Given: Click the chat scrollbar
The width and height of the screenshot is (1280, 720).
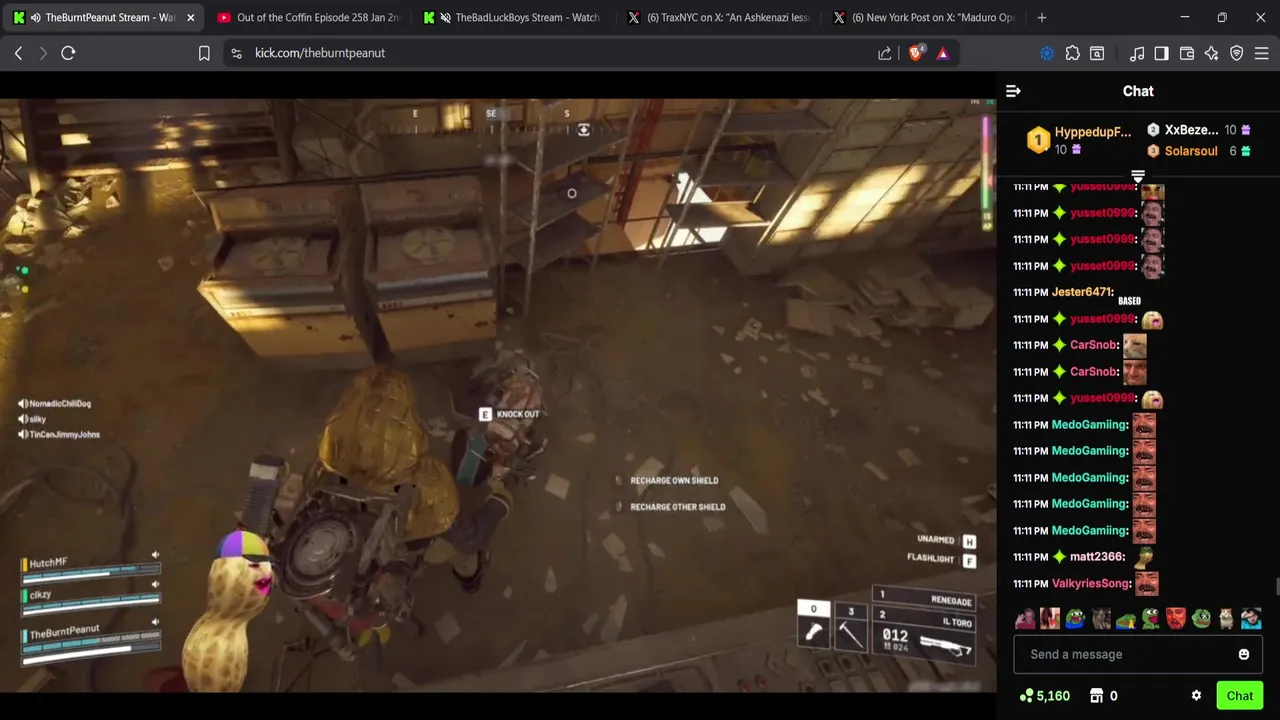Looking at the screenshot, I should click(x=1277, y=588).
